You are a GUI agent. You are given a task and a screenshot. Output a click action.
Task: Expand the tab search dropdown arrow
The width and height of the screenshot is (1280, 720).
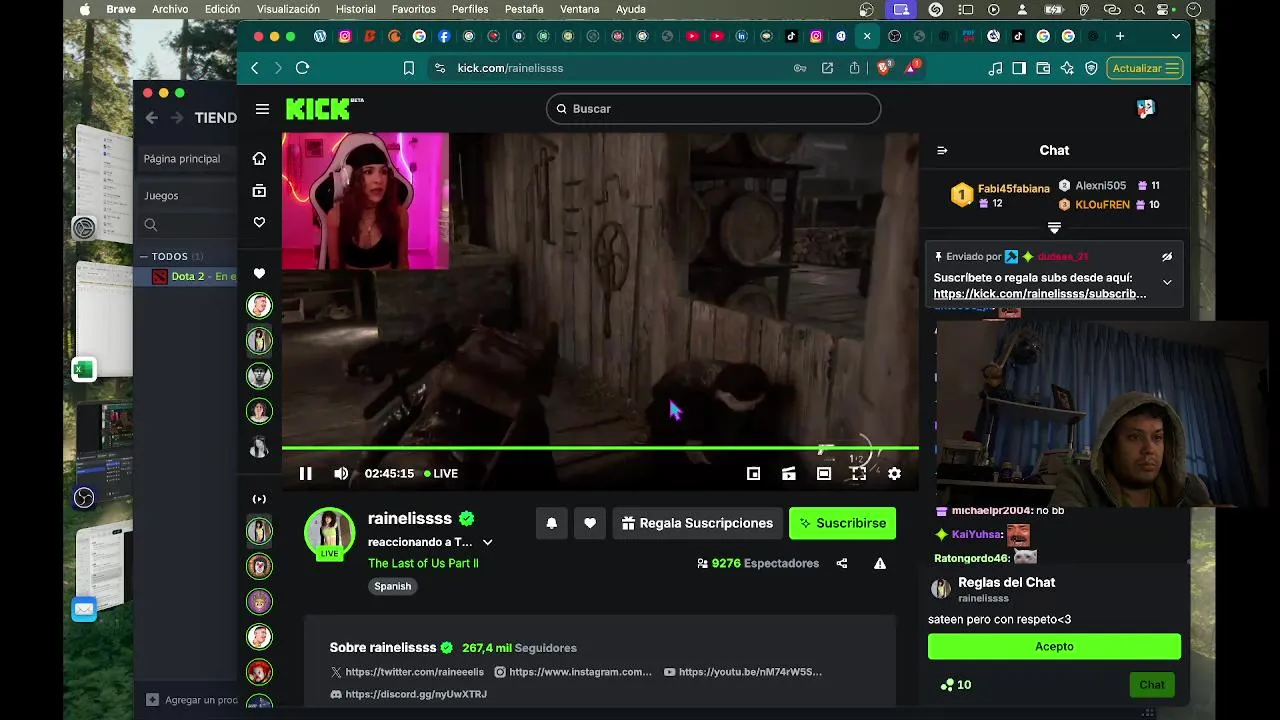click(x=1176, y=36)
